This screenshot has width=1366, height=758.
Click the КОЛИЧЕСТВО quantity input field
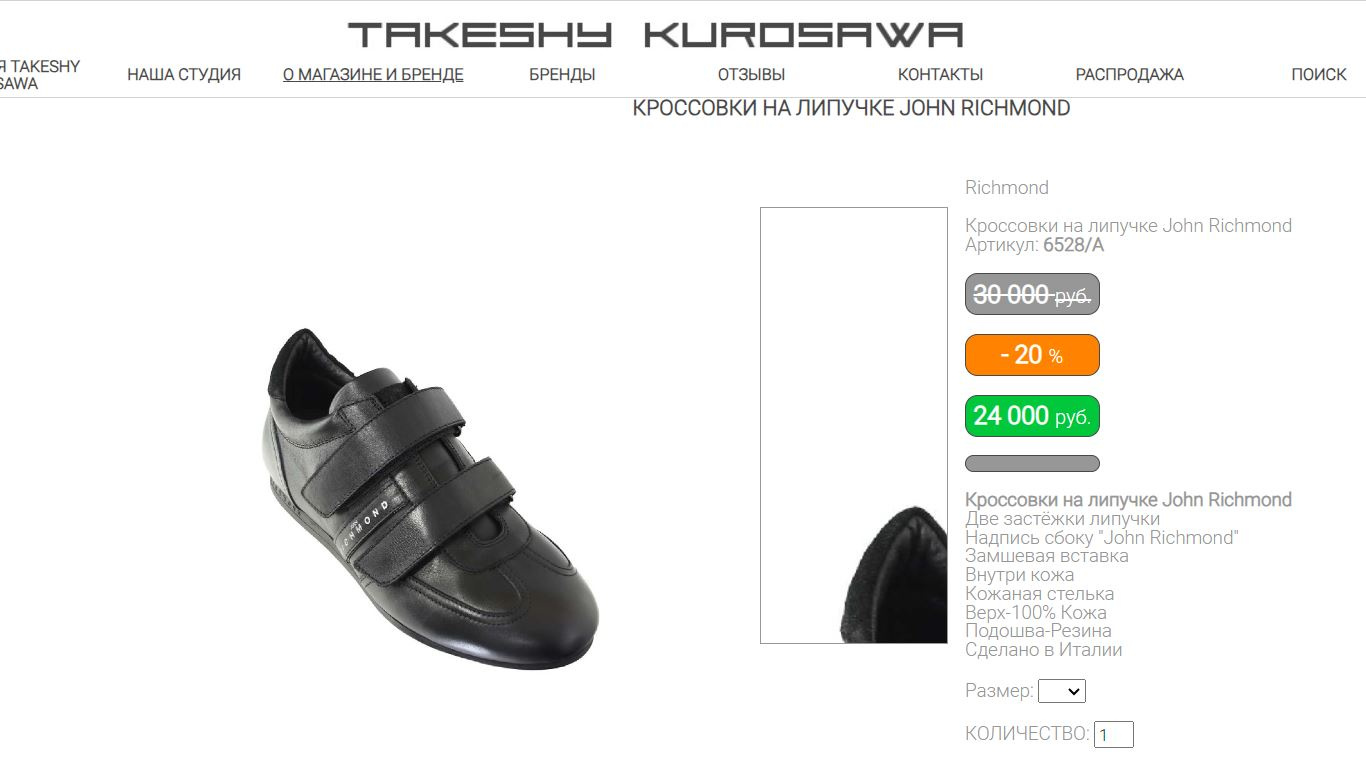coord(1114,735)
